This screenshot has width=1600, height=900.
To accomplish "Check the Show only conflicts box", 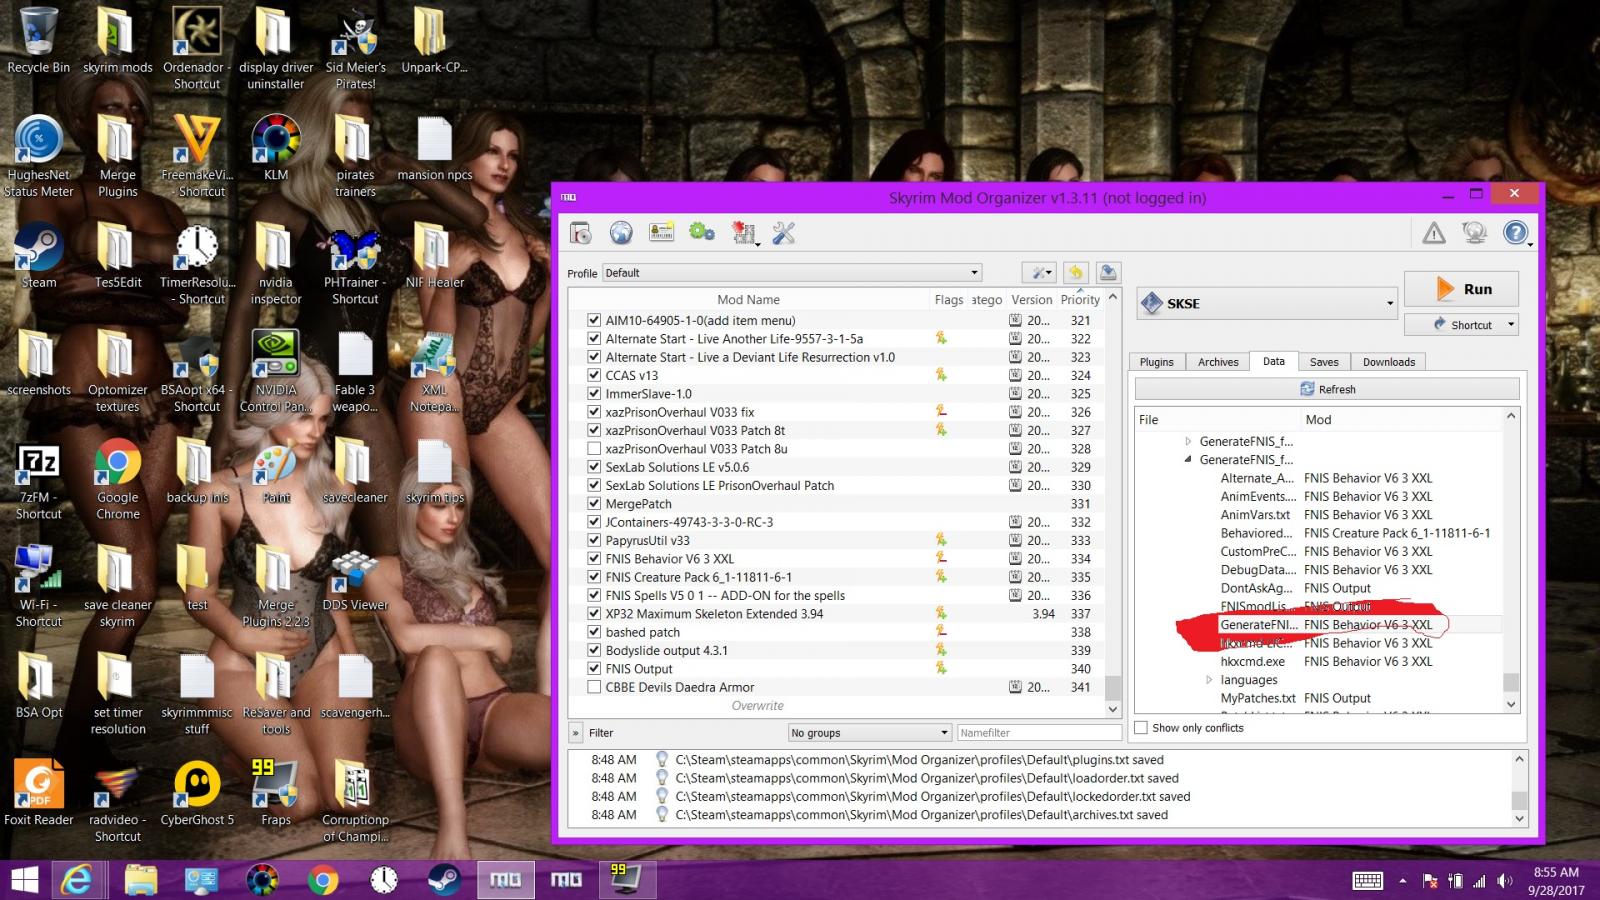I will tap(1141, 728).
